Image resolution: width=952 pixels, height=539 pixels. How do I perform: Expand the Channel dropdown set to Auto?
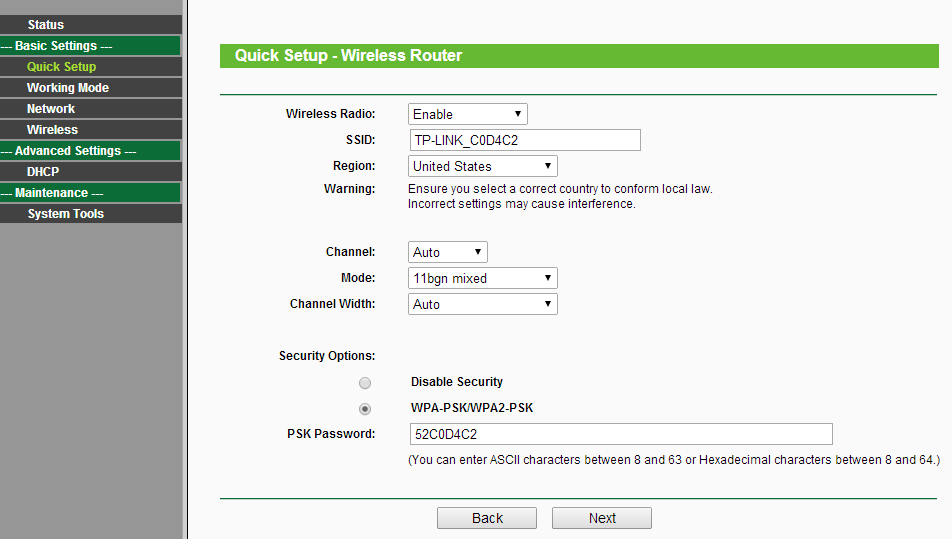(447, 252)
